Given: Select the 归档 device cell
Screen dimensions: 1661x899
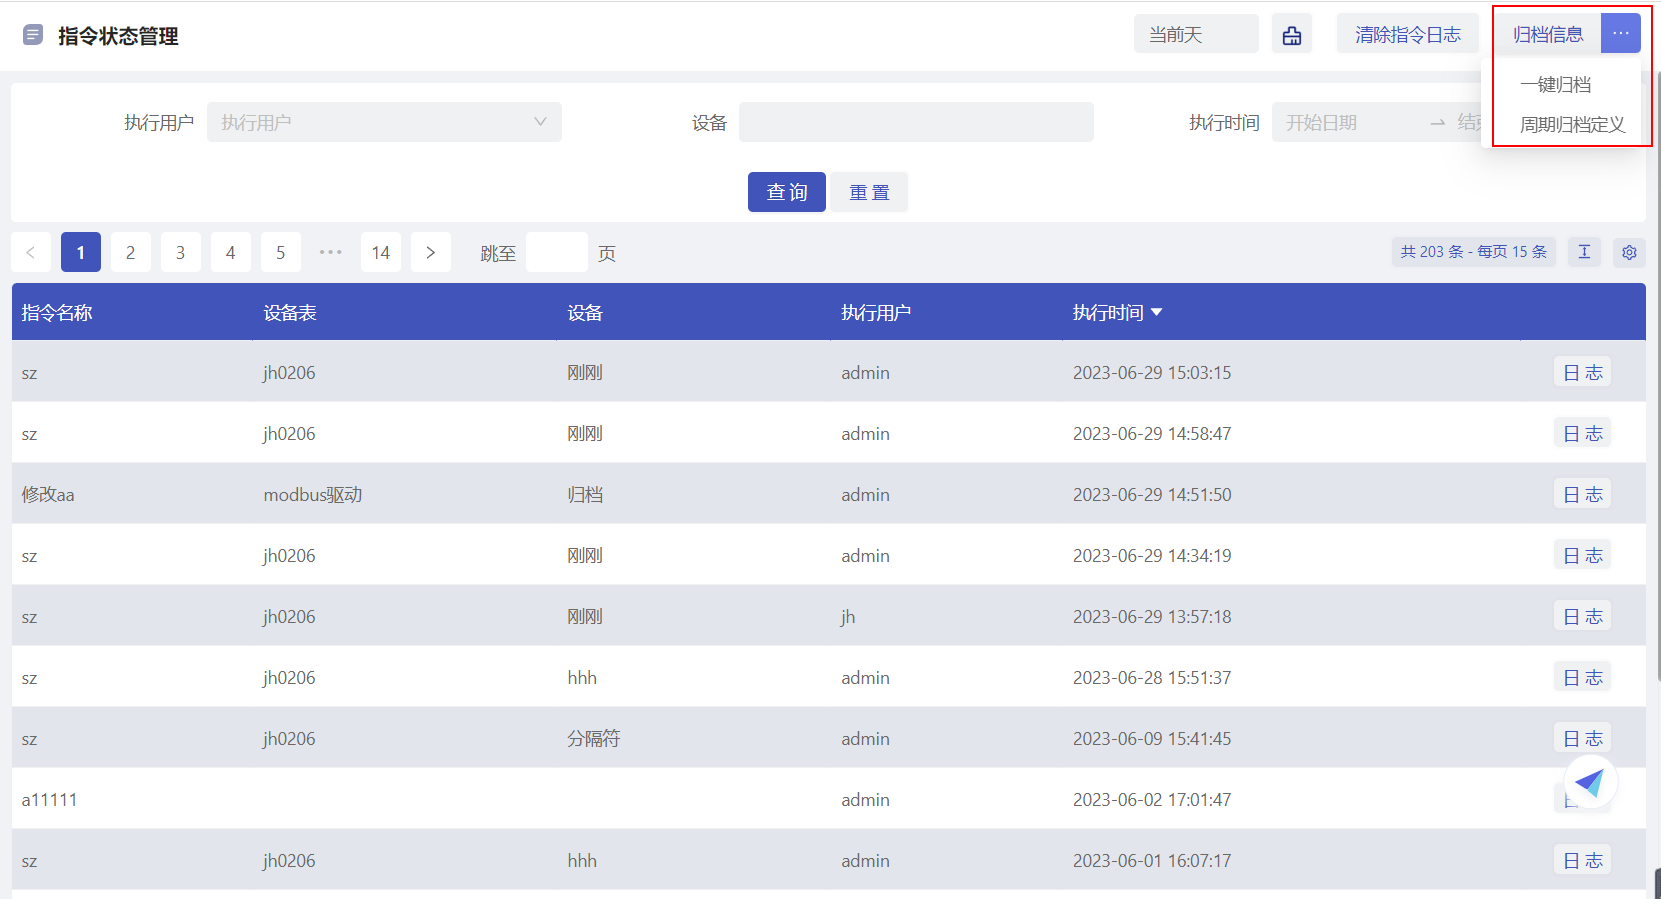Looking at the screenshot, I should pos(585,494).
